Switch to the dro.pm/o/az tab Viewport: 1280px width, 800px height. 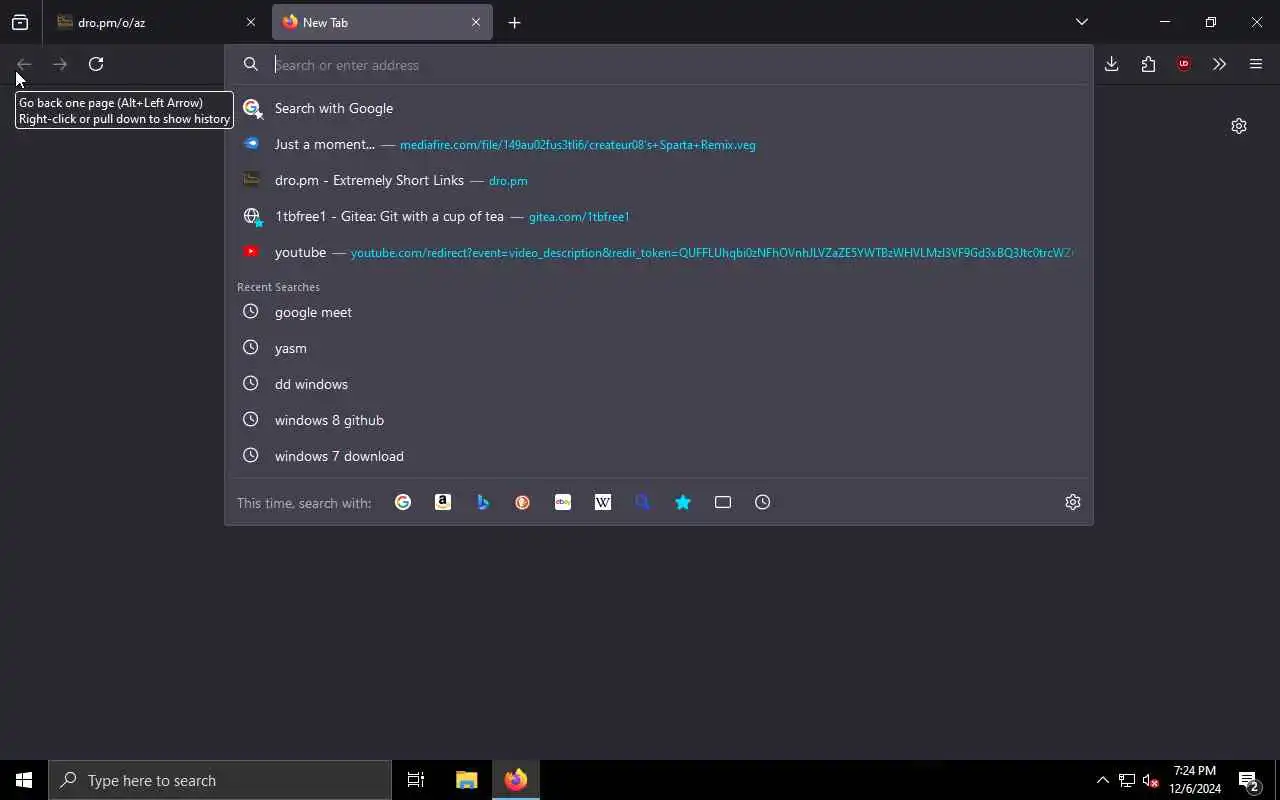click(x=157, y=22)
